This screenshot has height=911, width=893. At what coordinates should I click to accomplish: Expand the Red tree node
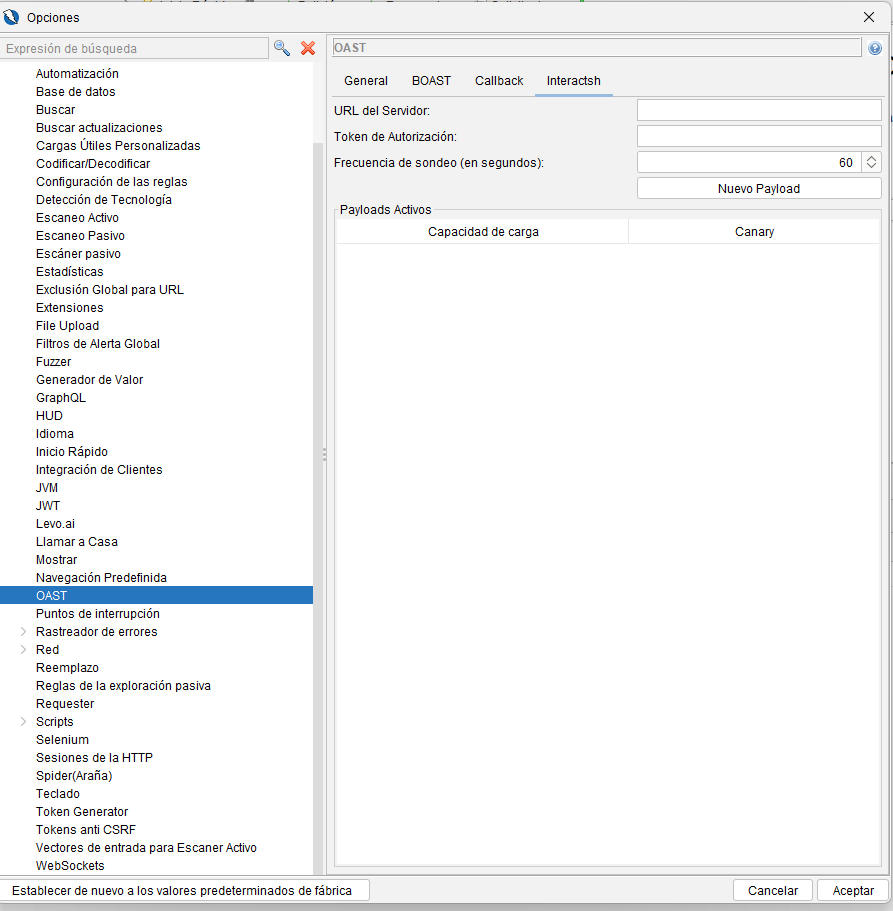24,650
